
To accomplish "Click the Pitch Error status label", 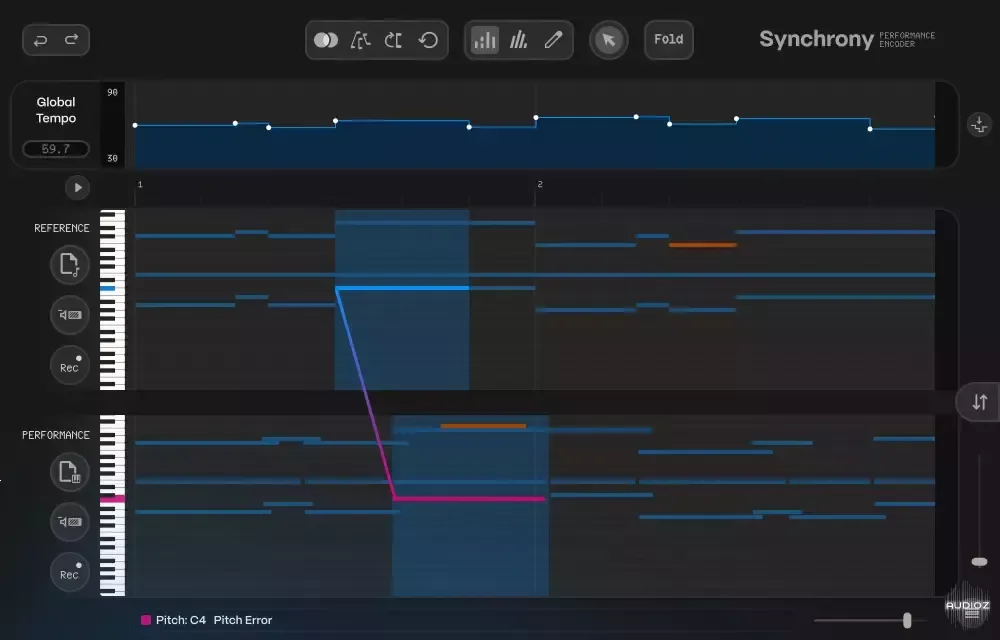I will (x=242, y=620).
